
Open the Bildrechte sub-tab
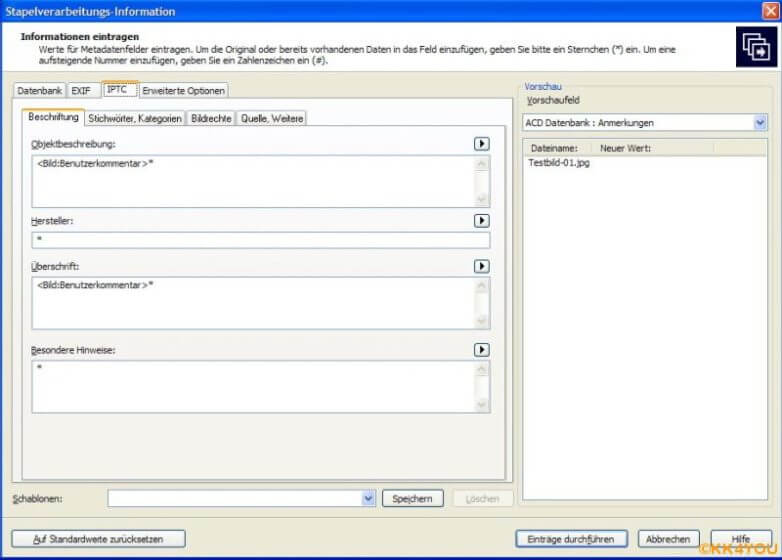point(211,119)
